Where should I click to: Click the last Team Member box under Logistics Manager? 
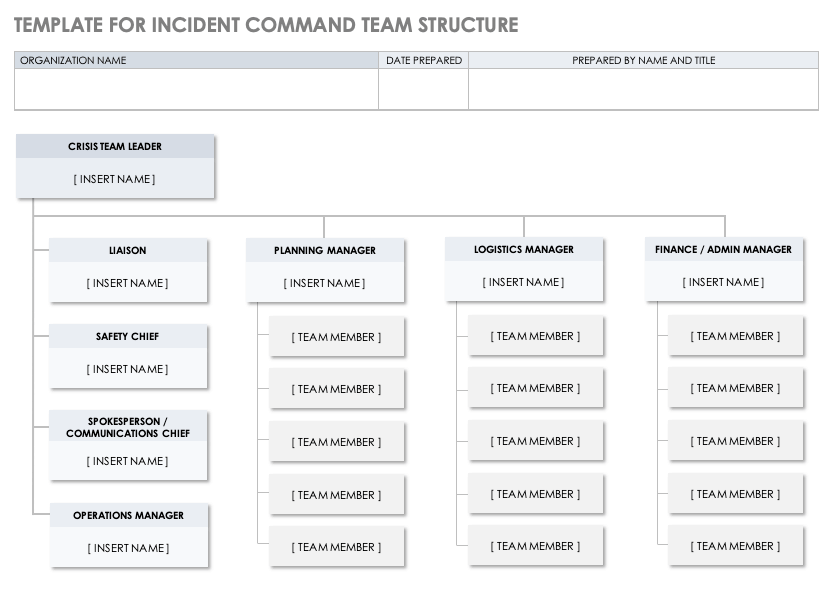point(535,547)
